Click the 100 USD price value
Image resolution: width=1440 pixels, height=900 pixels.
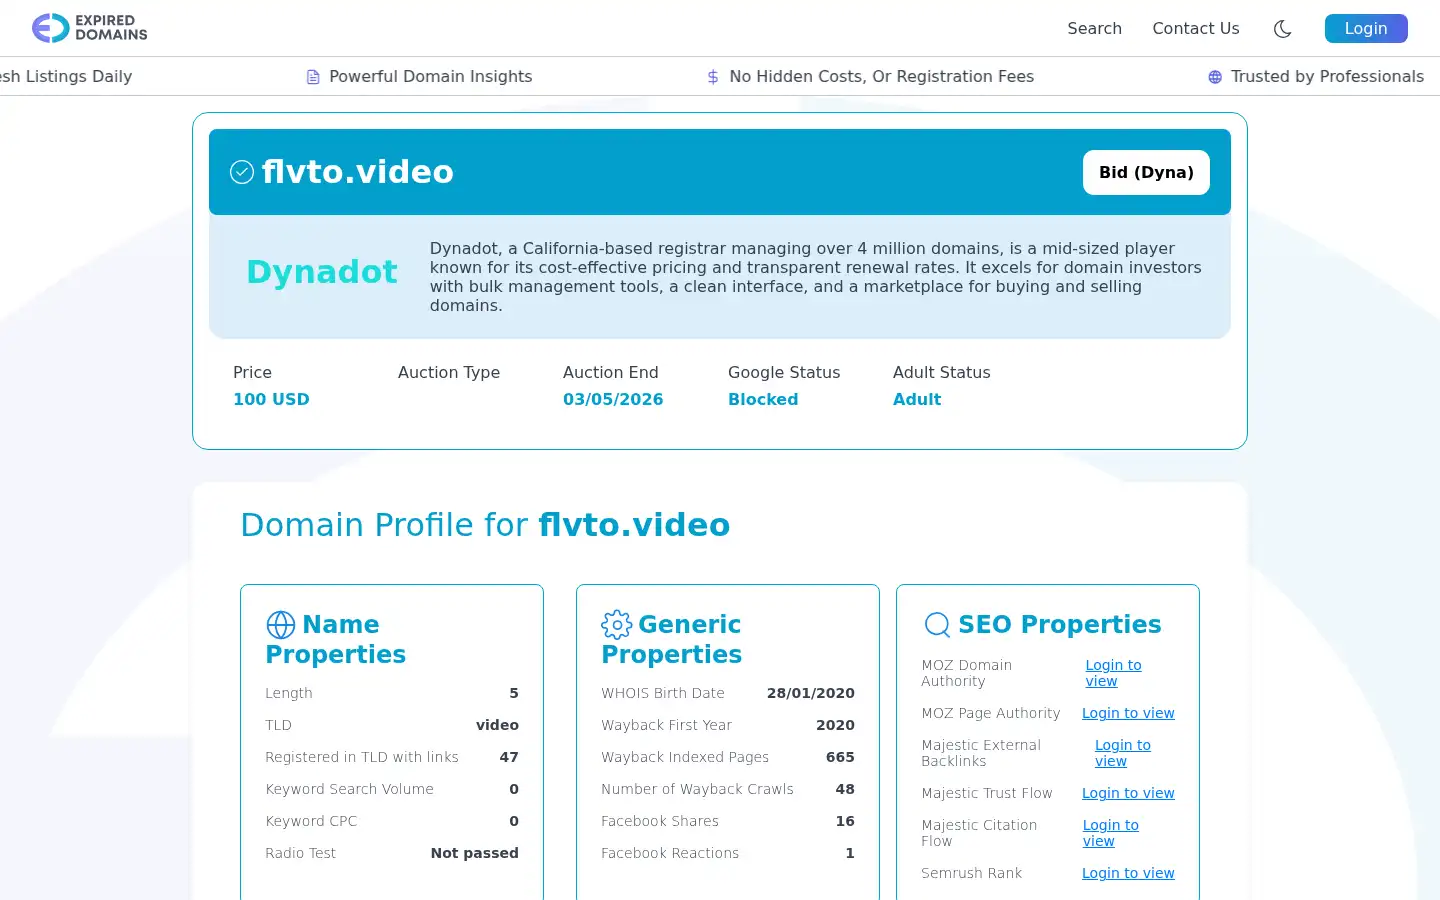(x=271, y=399)
